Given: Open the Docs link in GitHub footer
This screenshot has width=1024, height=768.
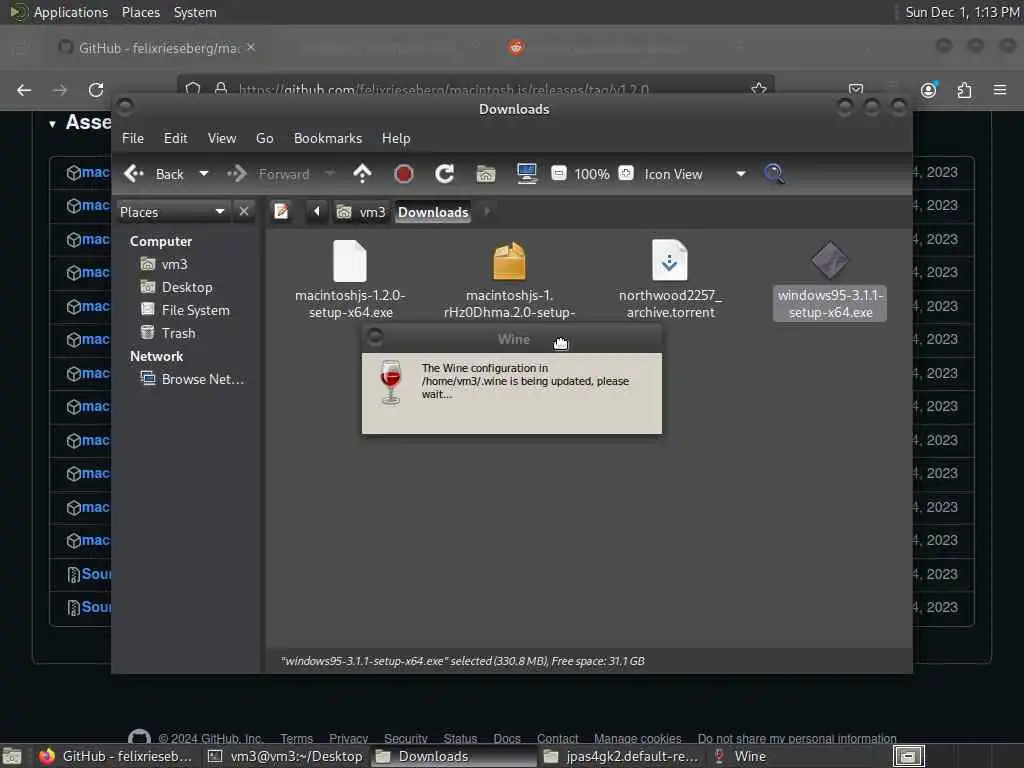Looking at the screenshot, I should 507,738.
